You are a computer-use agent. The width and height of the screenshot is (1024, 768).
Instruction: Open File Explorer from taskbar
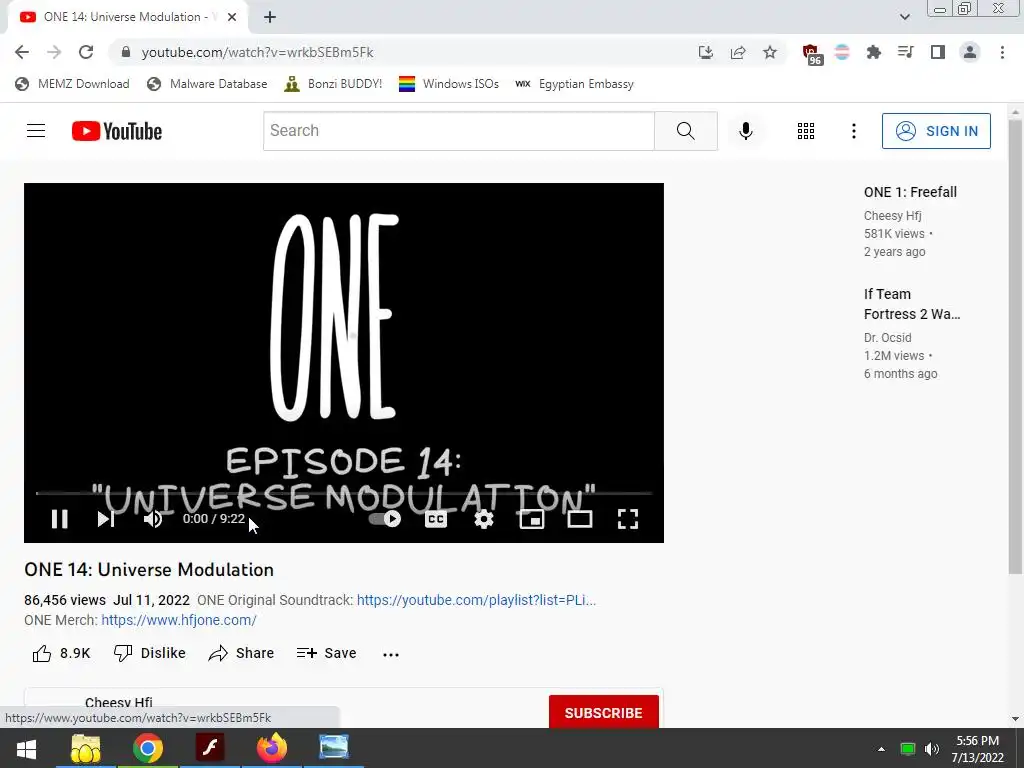coord(86,748)
